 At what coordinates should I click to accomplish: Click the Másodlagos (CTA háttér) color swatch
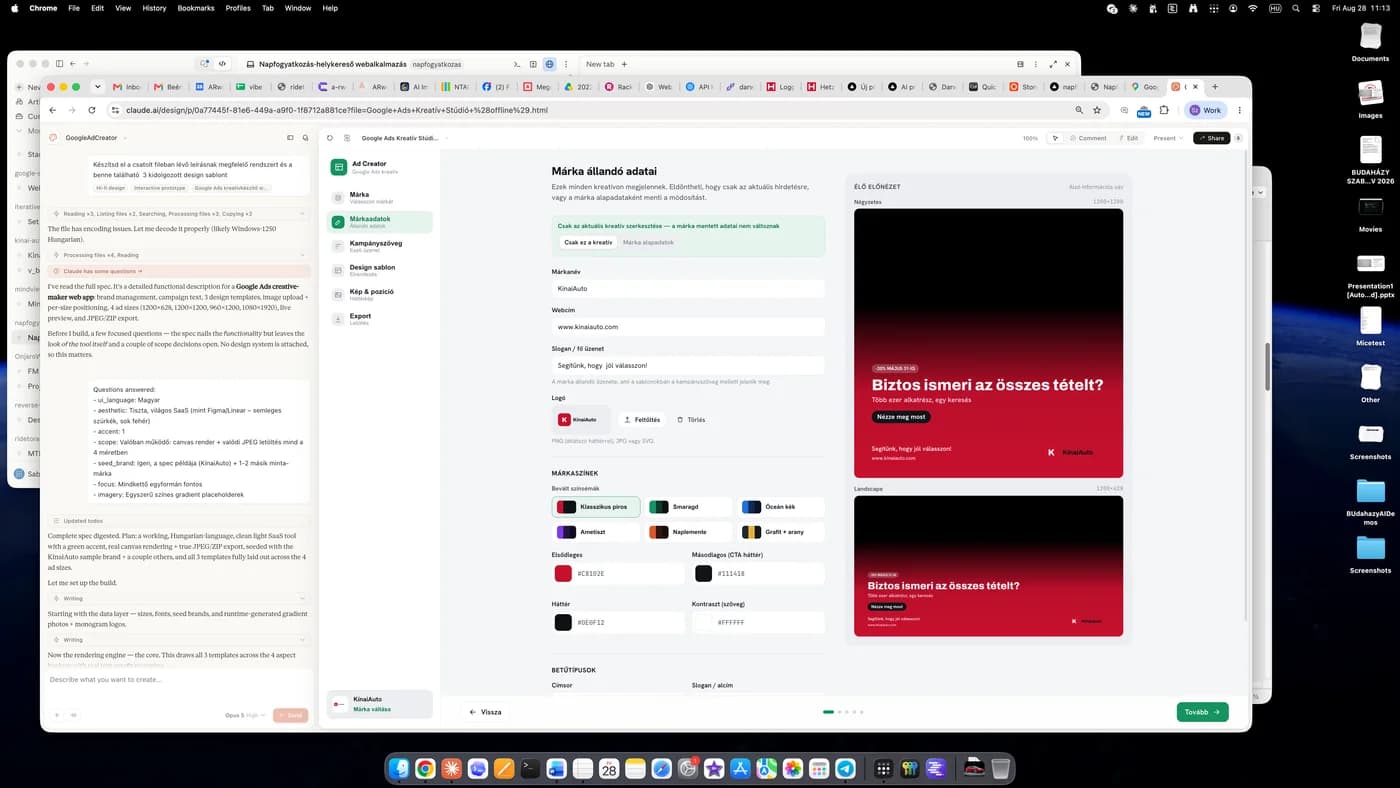[x=703, y=573]
